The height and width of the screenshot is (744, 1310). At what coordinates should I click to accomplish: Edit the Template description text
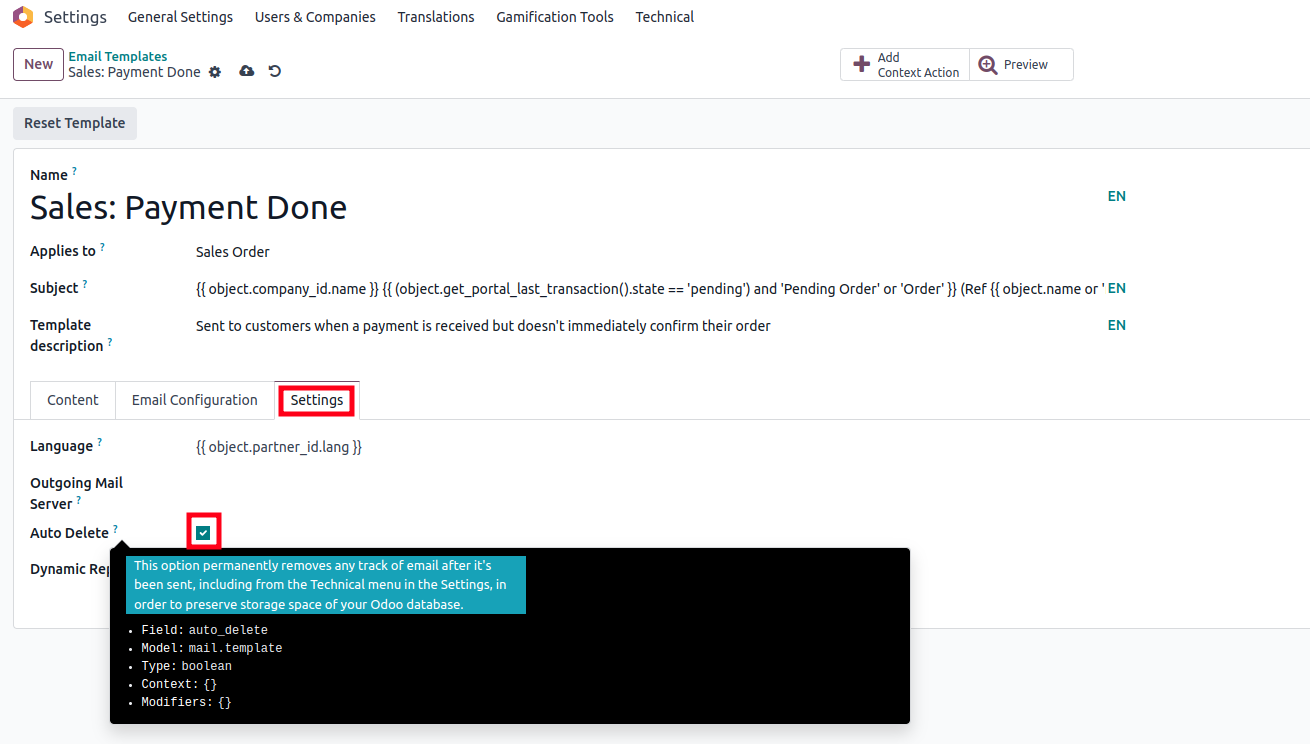[x=650, y=326]
